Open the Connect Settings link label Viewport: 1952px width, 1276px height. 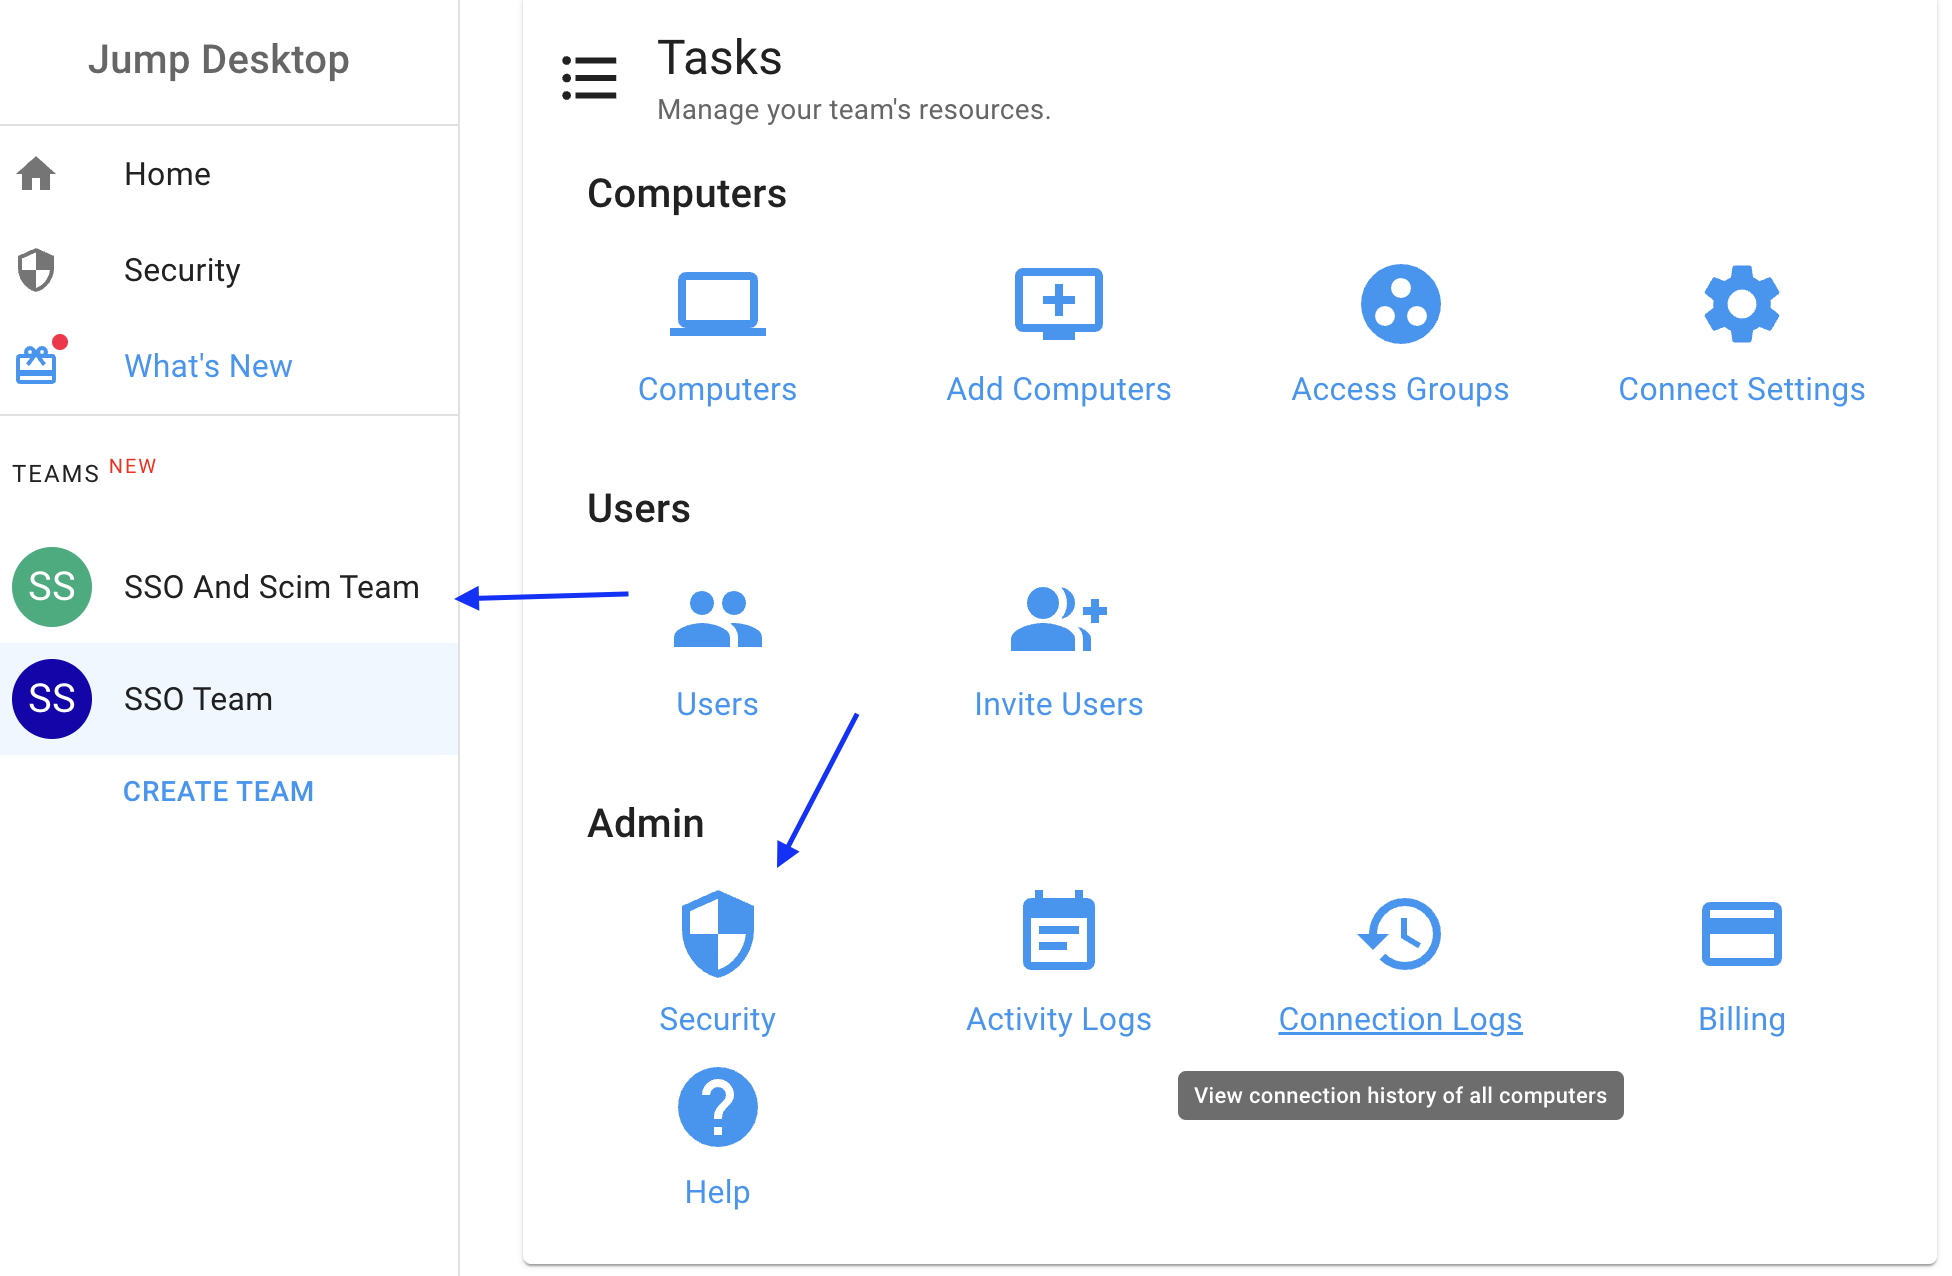tap(1741, 389)
